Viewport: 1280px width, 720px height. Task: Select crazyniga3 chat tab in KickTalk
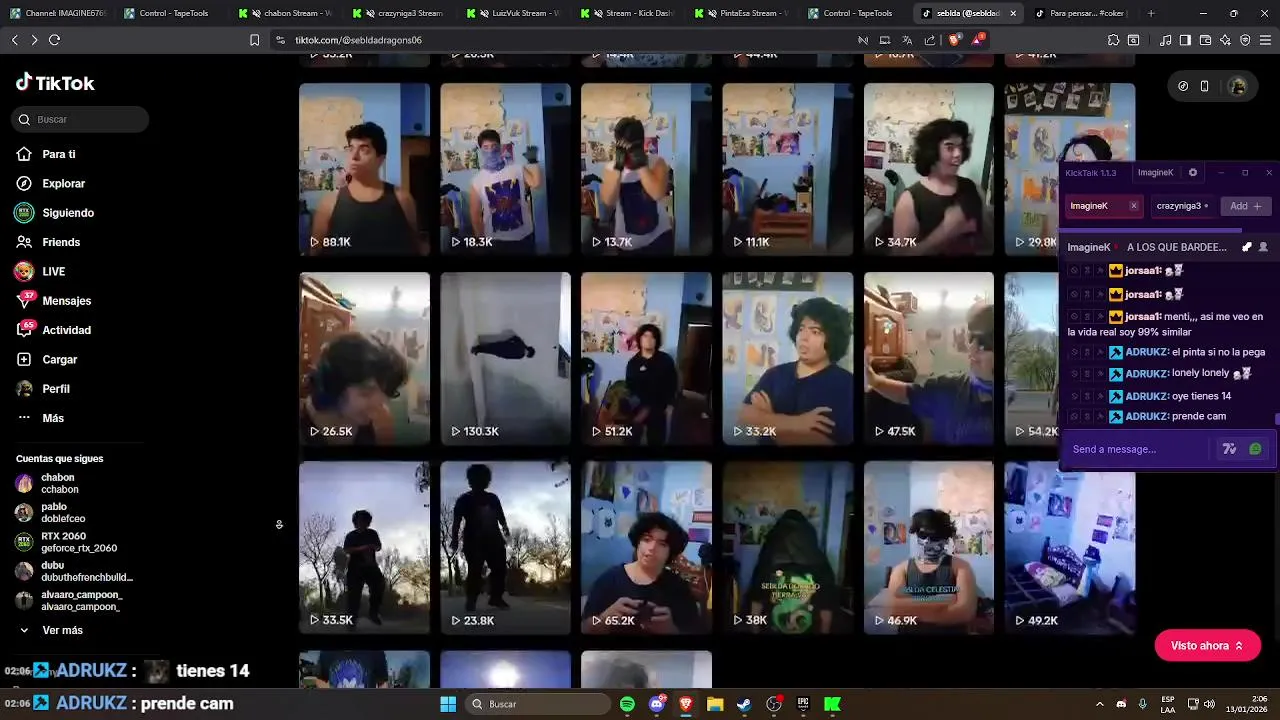click(1182, 206)
